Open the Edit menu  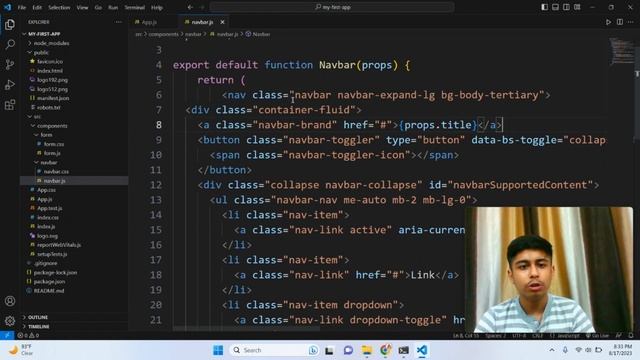click(37, 7)
